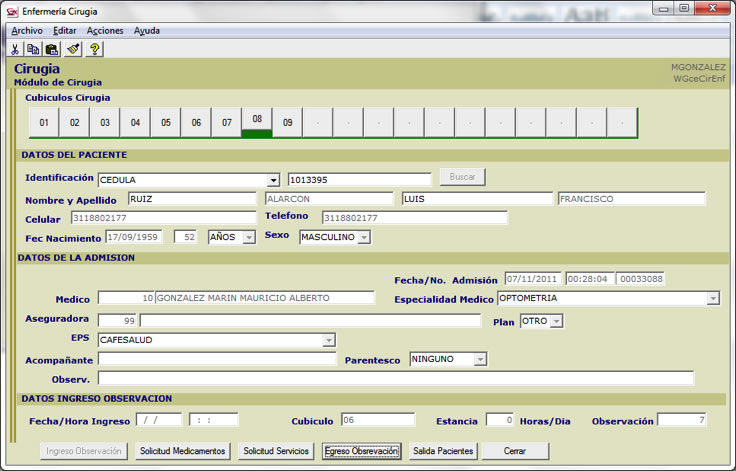Click the admission number field 00033088
Image resolution: width=736 pixels, height=471 pixels.
click(640, 279)
